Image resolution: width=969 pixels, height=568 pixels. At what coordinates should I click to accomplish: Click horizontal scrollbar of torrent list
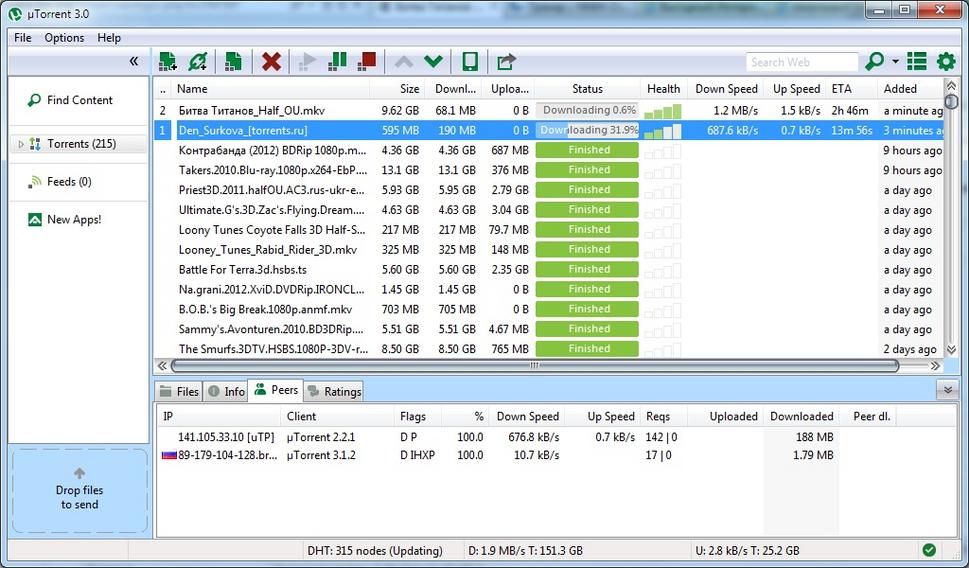(x=535, y=366)
